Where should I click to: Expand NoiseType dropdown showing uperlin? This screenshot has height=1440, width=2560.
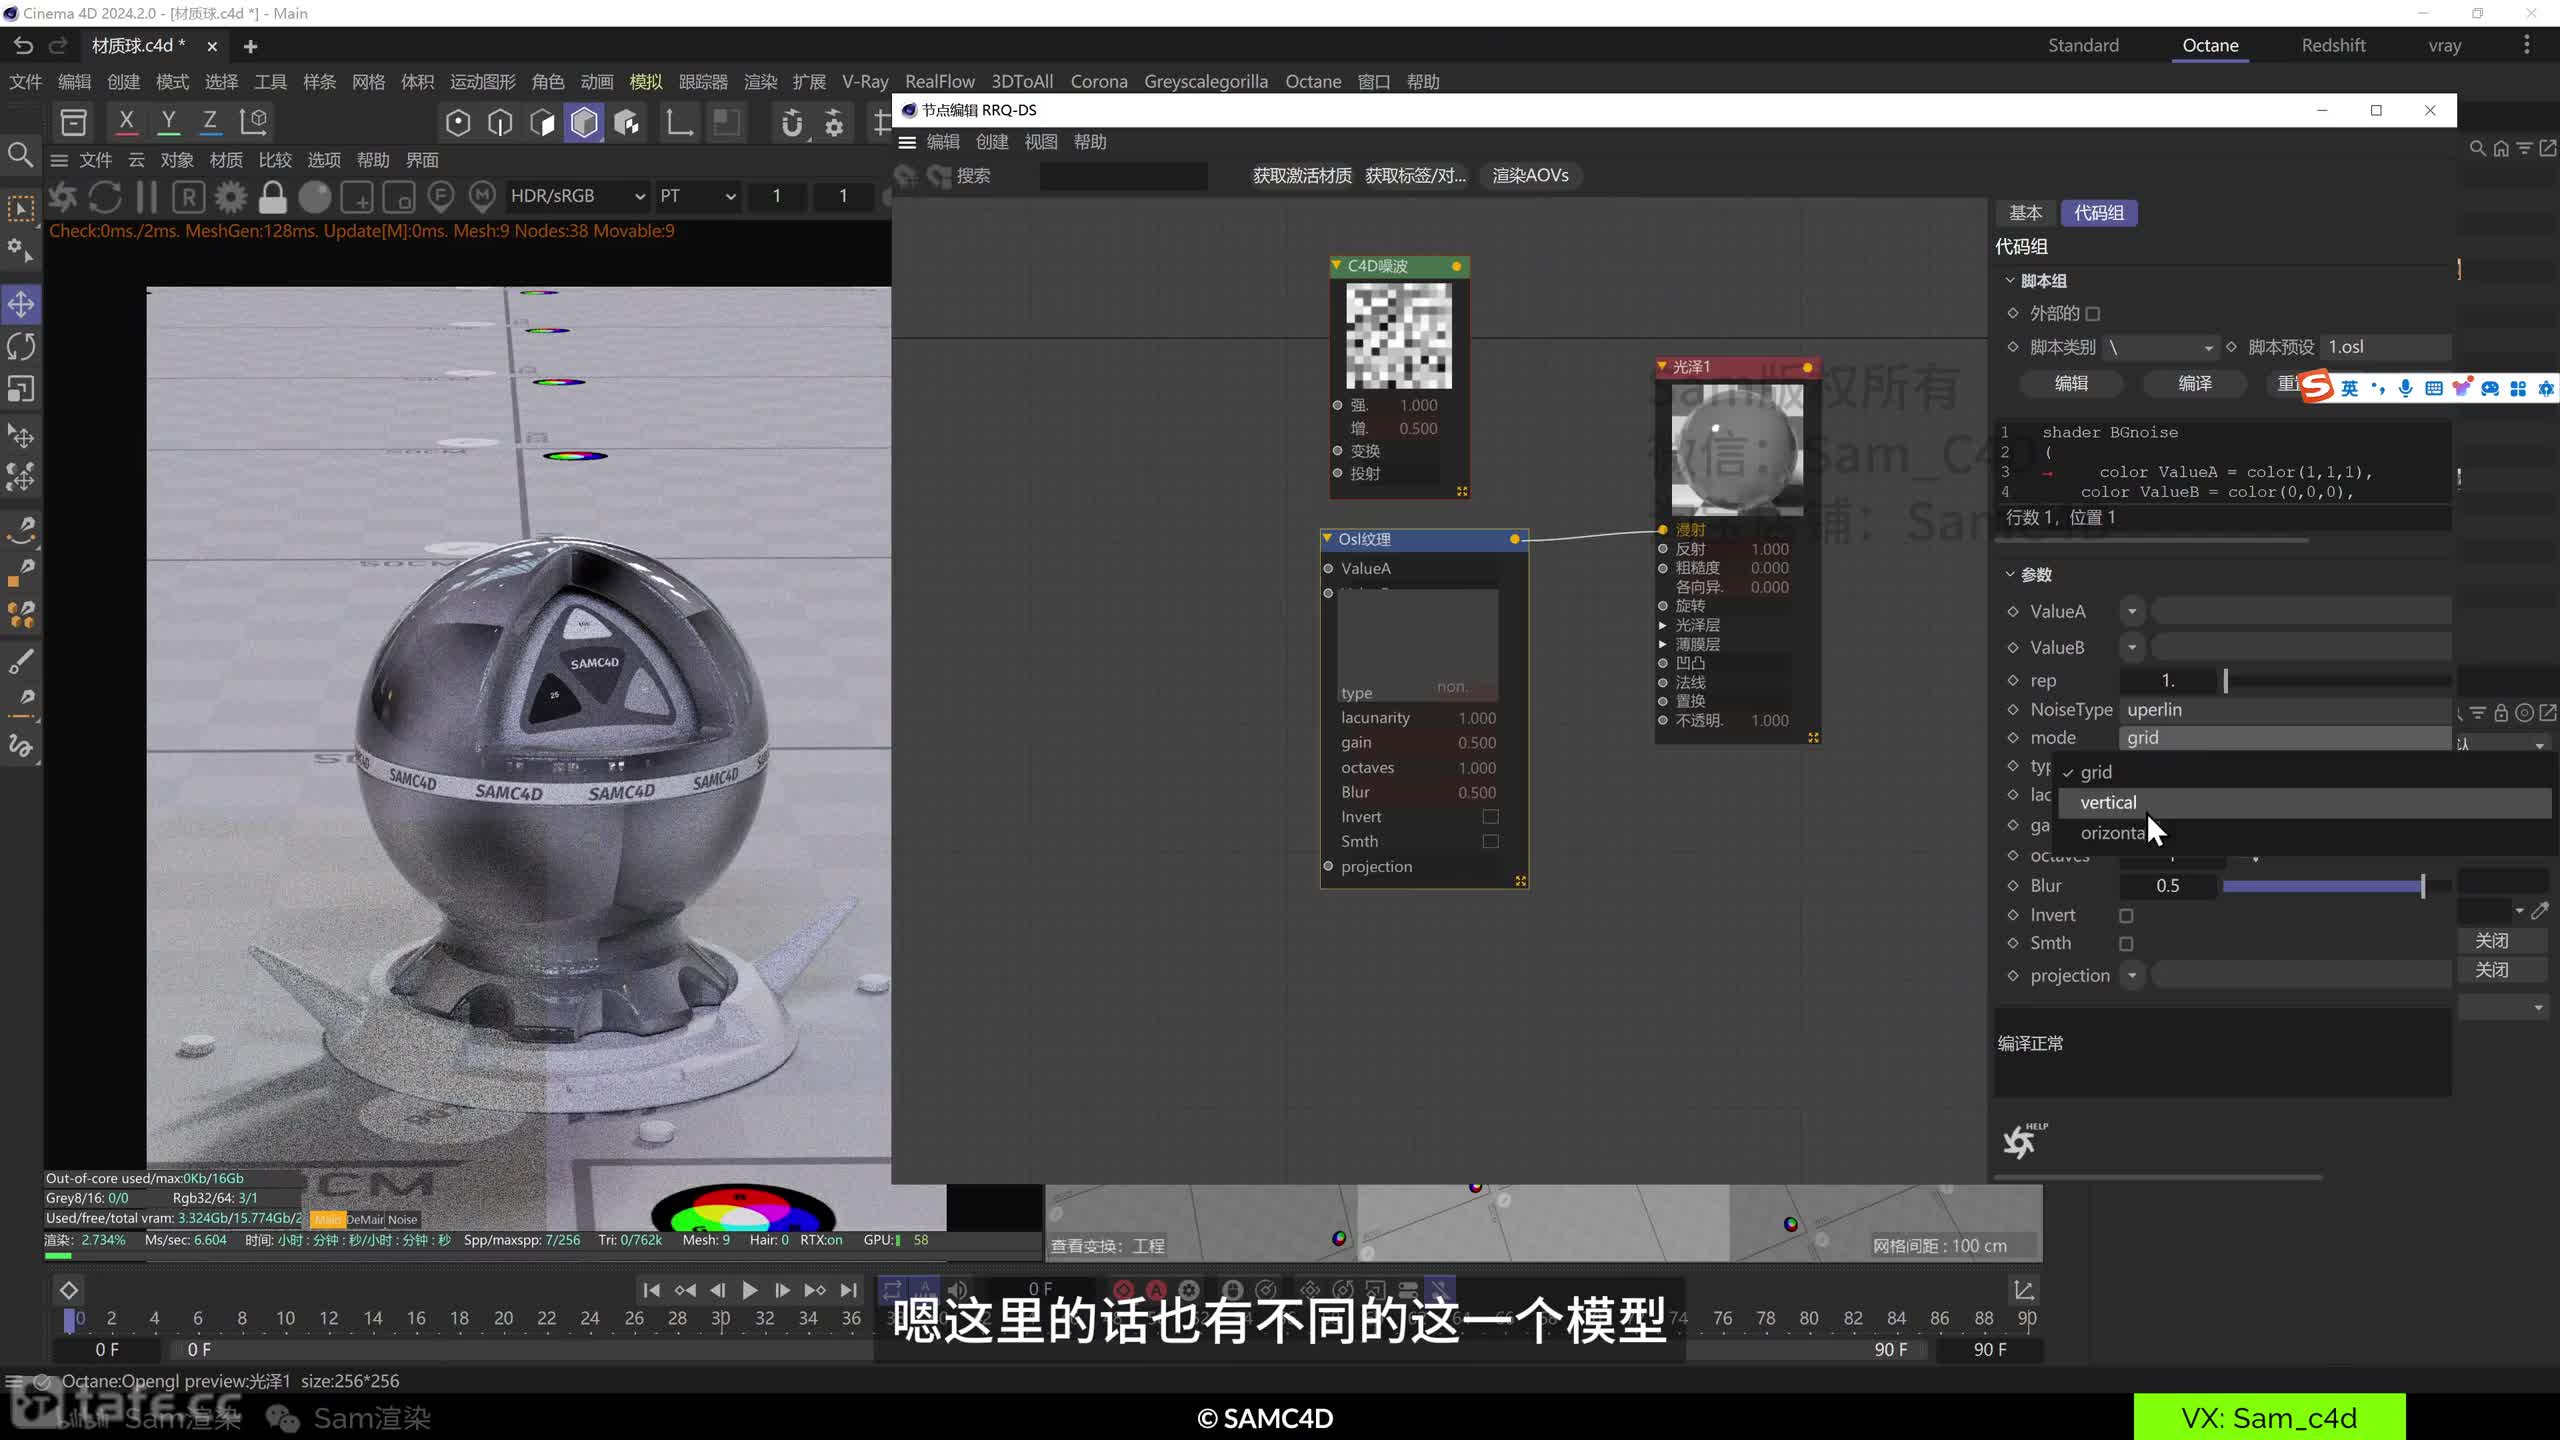2286,709
